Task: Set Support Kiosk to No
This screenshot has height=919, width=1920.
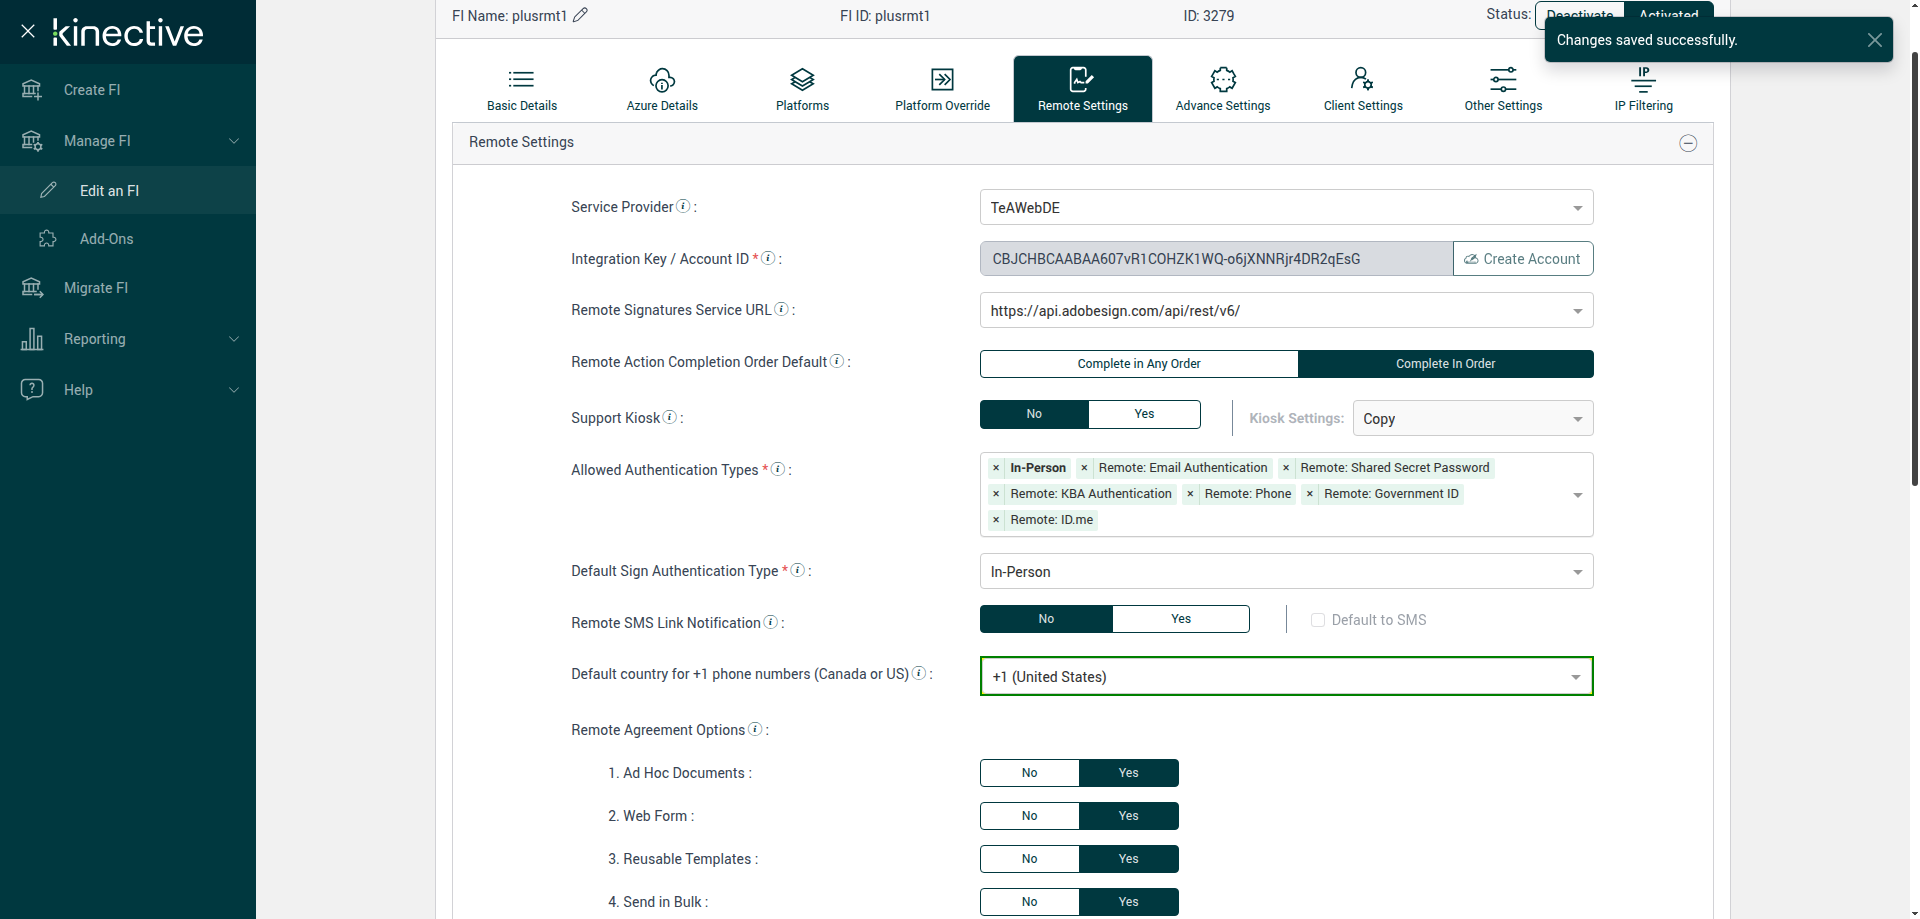Action: [1034, 414]
